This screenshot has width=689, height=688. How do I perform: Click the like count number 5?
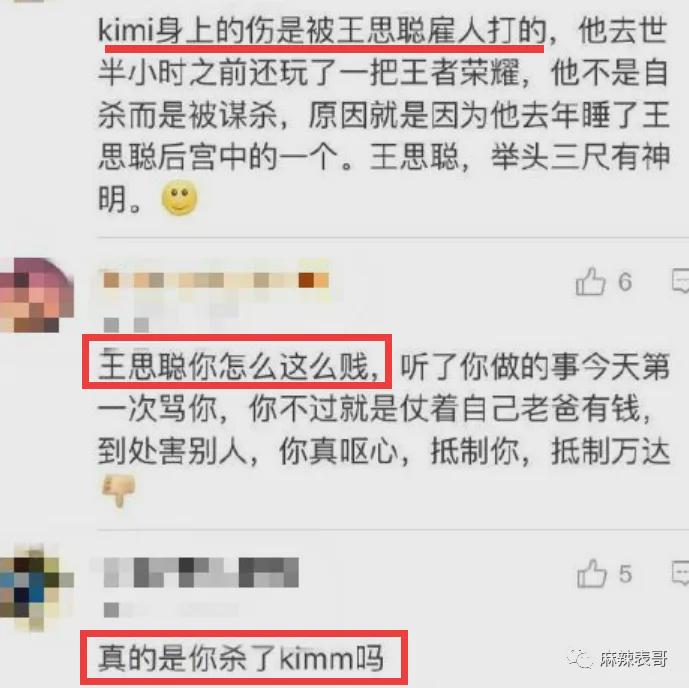(625, 574)
